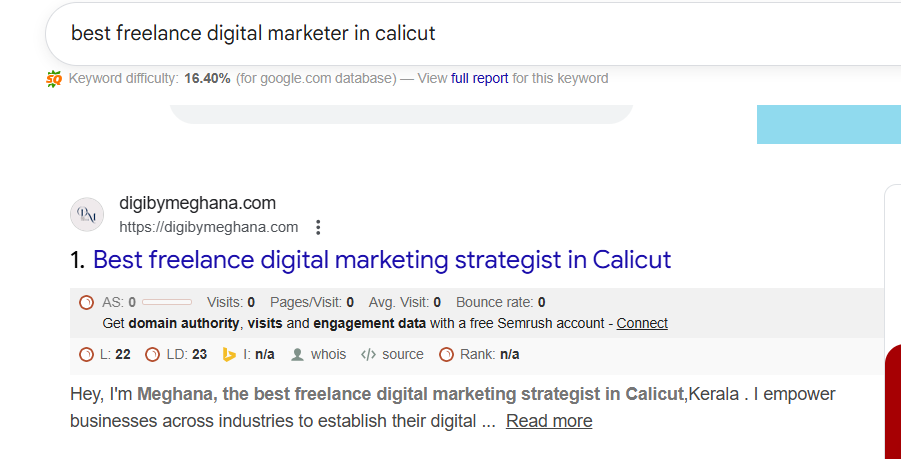The height and width of the screenshot is (459, 901).
Task: Click the digibymeghana.com site name
Action: pyautogui.click(x=197, y=203)
